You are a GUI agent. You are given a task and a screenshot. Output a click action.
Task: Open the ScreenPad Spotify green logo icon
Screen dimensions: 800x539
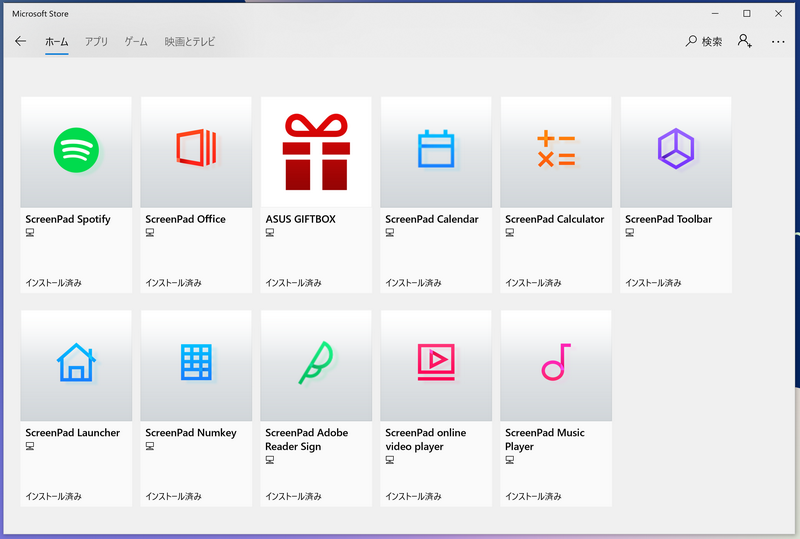pos(77,150)
